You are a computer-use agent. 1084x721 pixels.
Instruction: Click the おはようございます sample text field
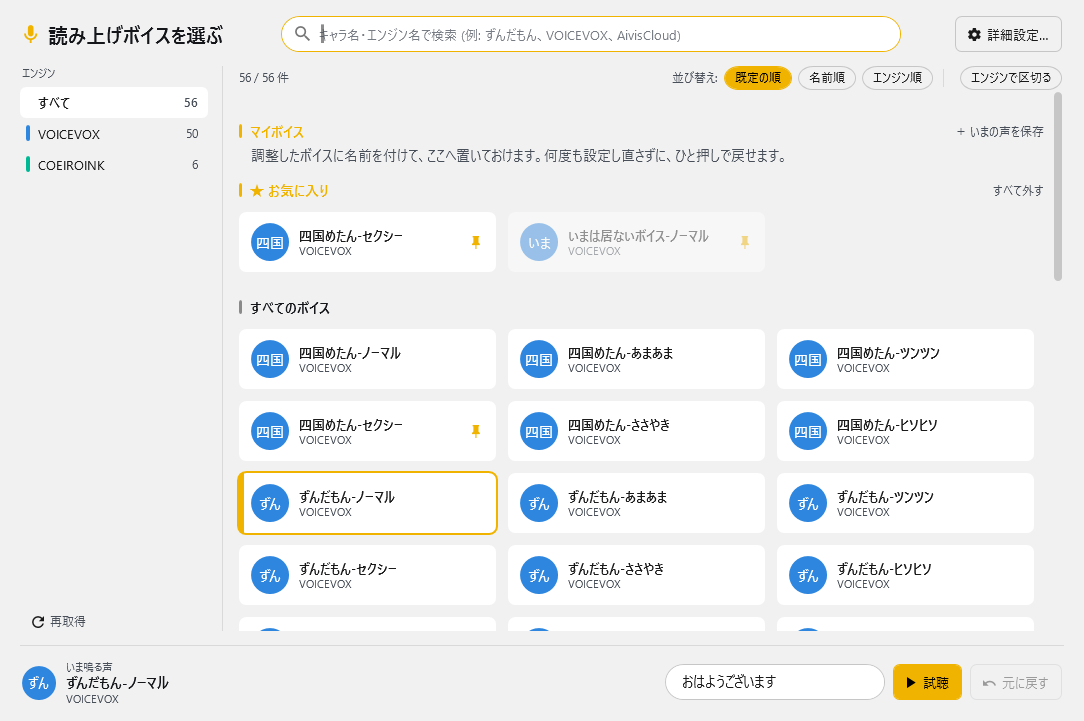774,682
